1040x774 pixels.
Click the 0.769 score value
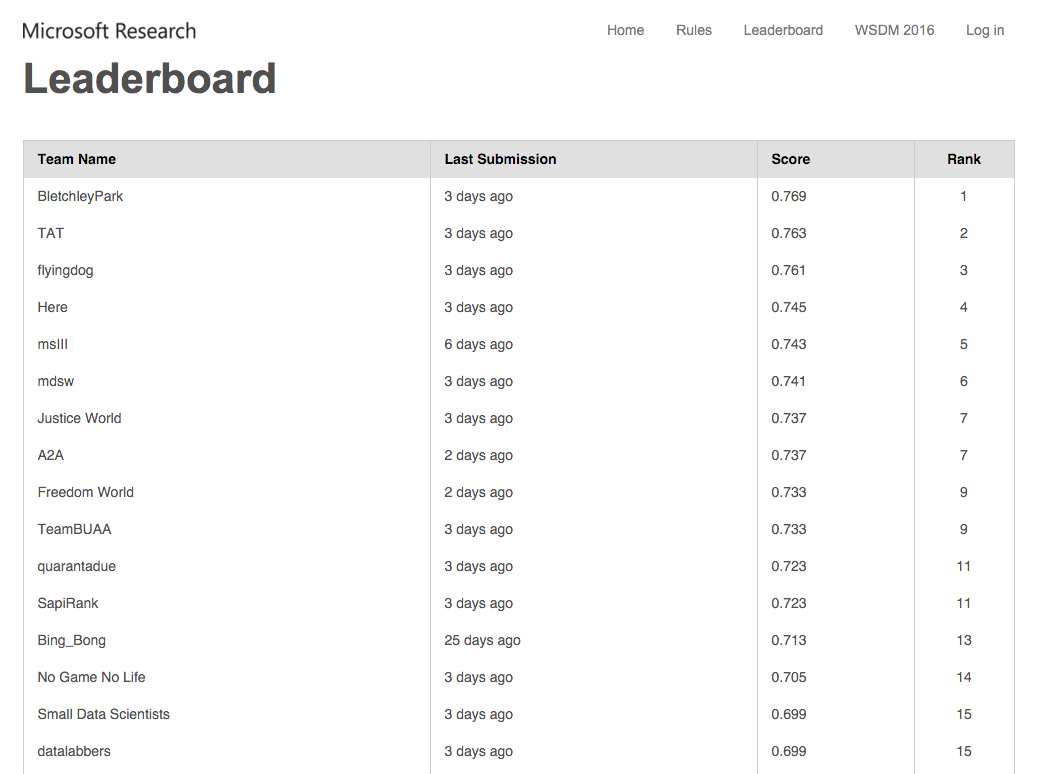[x=788, y=196]
